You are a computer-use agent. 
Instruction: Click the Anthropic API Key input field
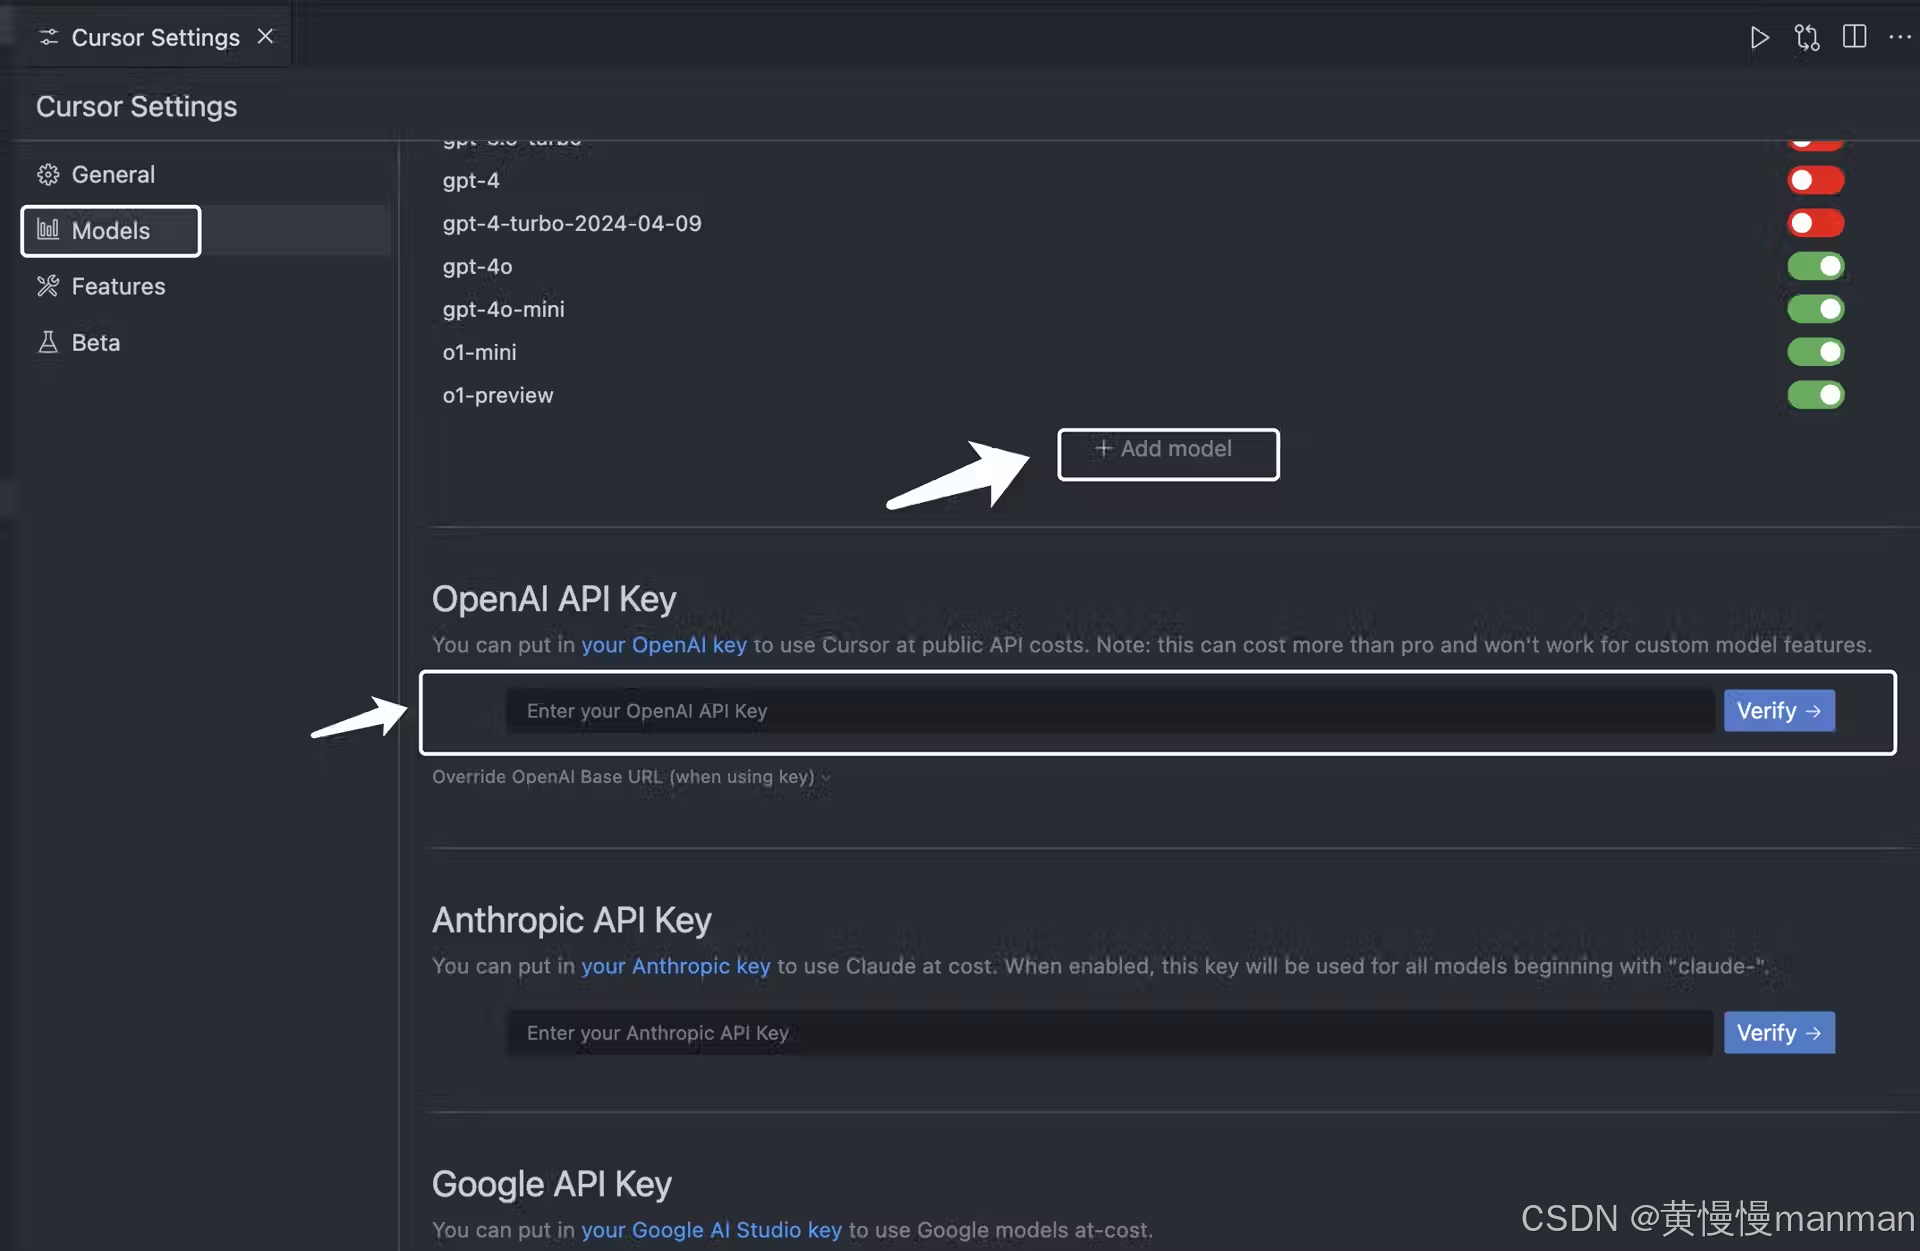click(x=1110, y=1033)
